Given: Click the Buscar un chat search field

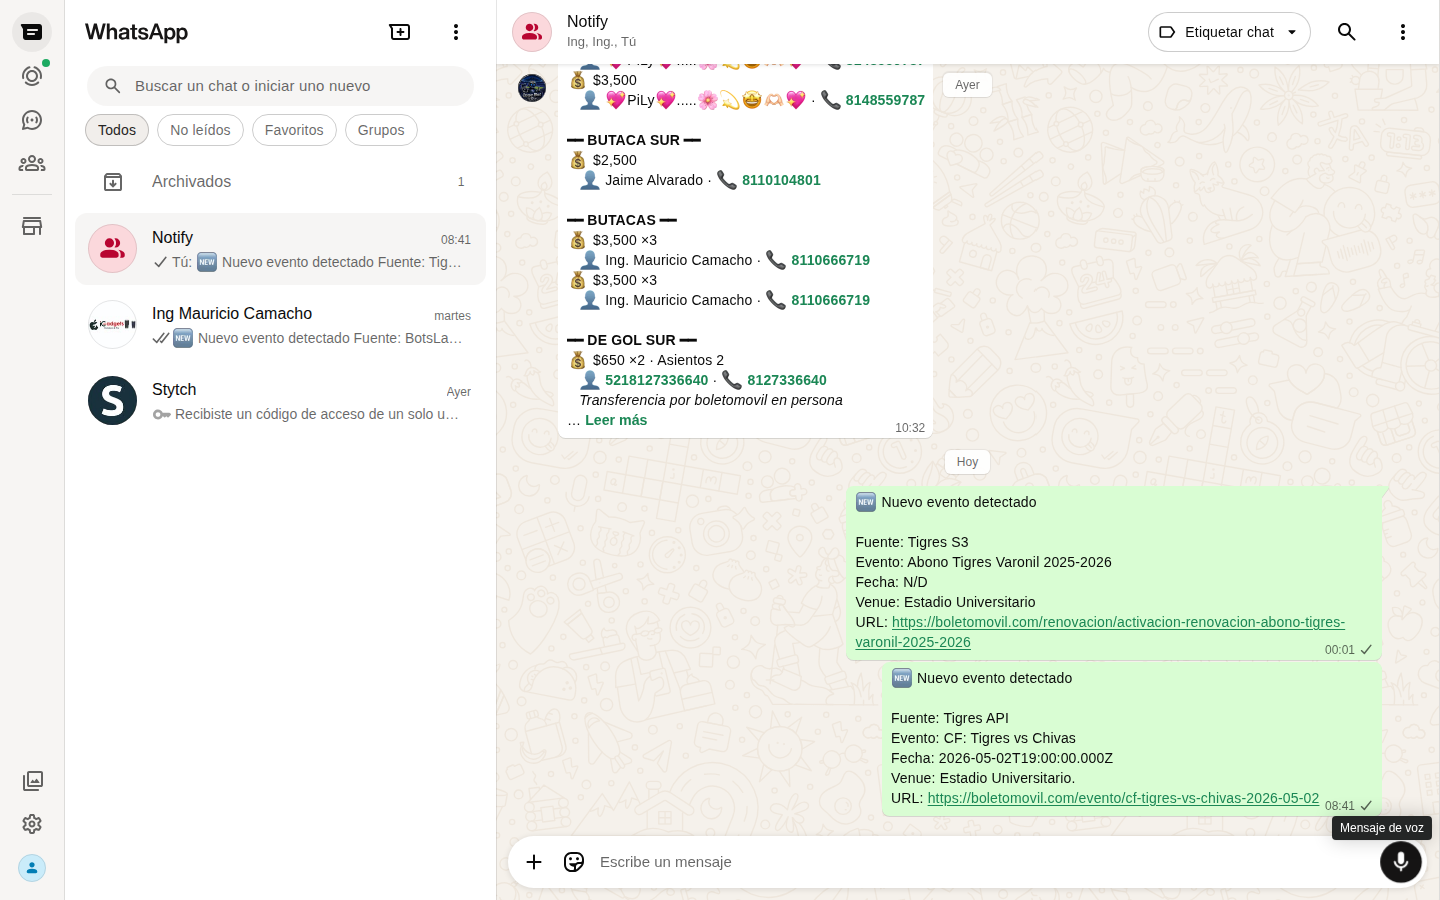Looking at the screenshot, I should (280, 86).
